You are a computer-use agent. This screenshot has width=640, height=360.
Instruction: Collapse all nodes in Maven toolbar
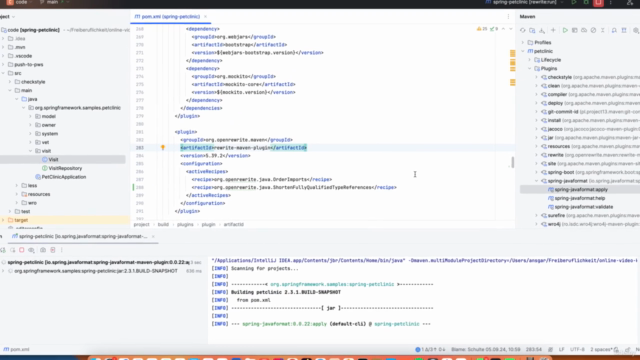[602, 31]
